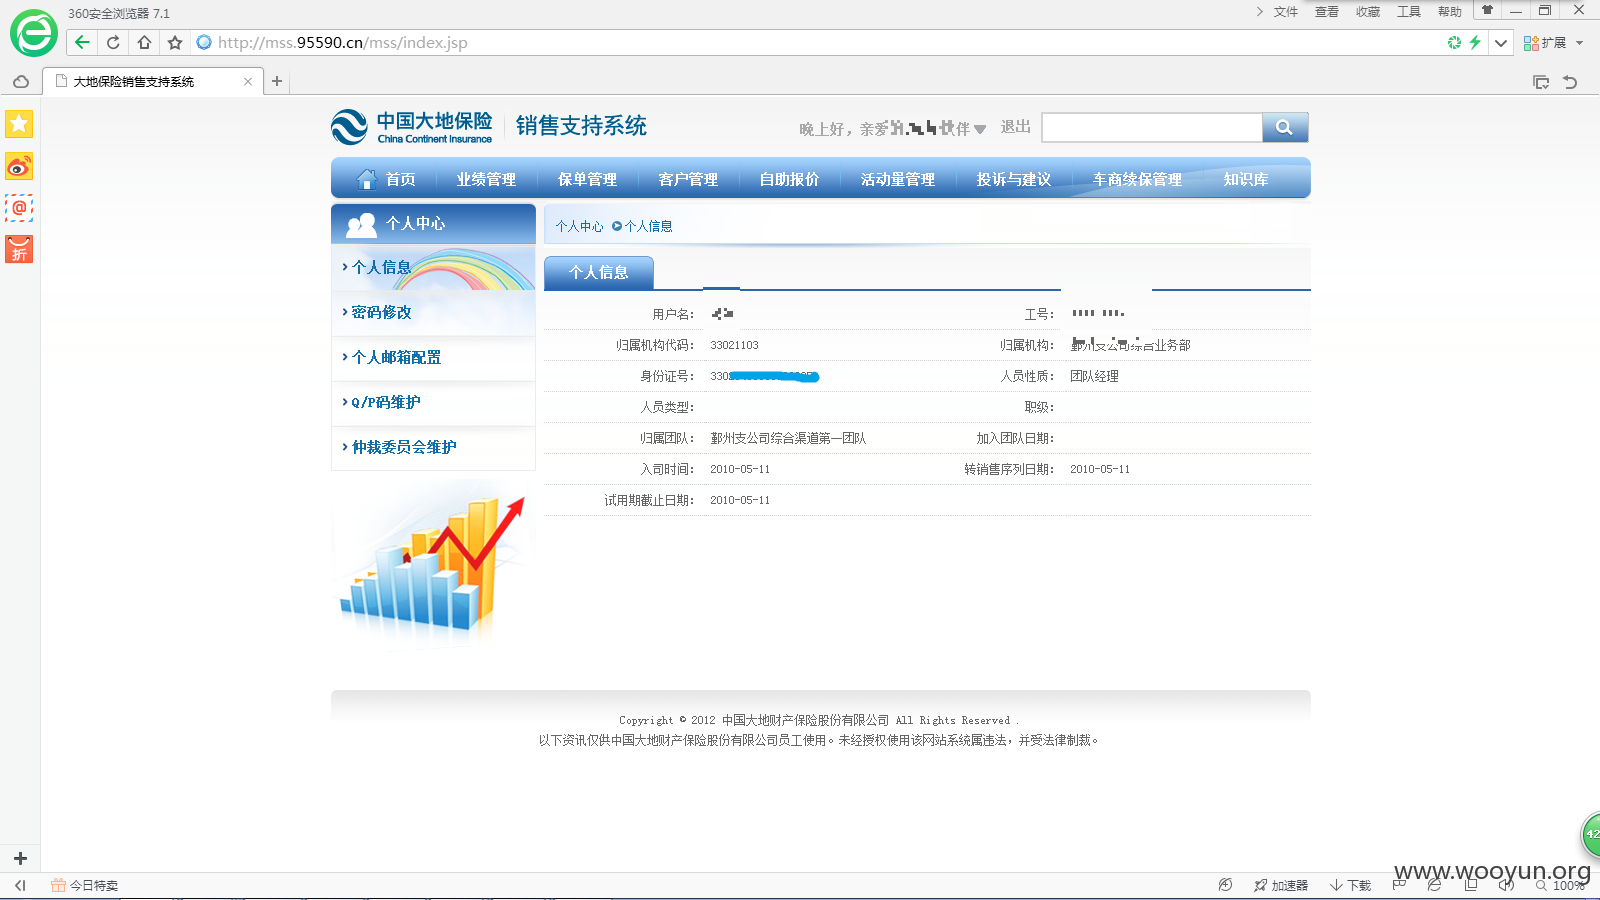Click the speaker mute icon in status bar

pyautogui.click(x=1506, y=885)
